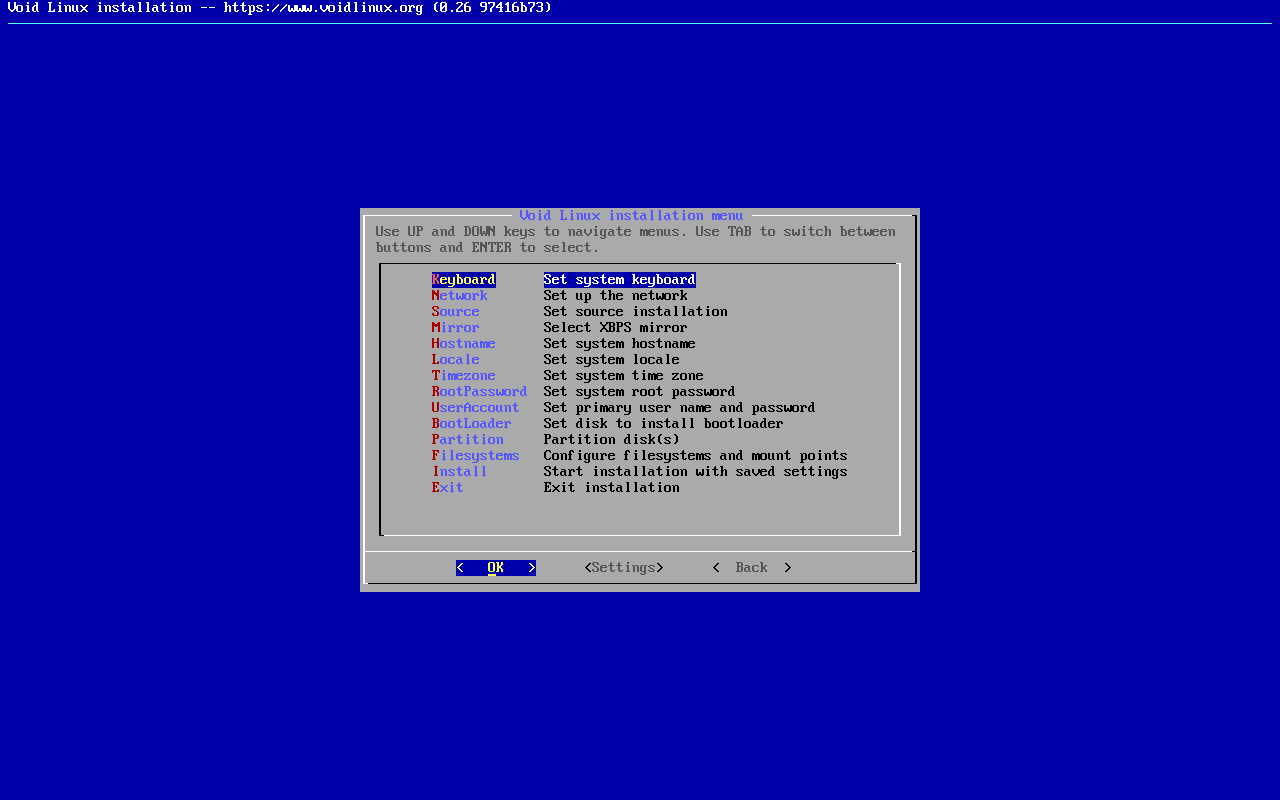Pick the Hostname menu item
1280x800 pixels.
463,344
